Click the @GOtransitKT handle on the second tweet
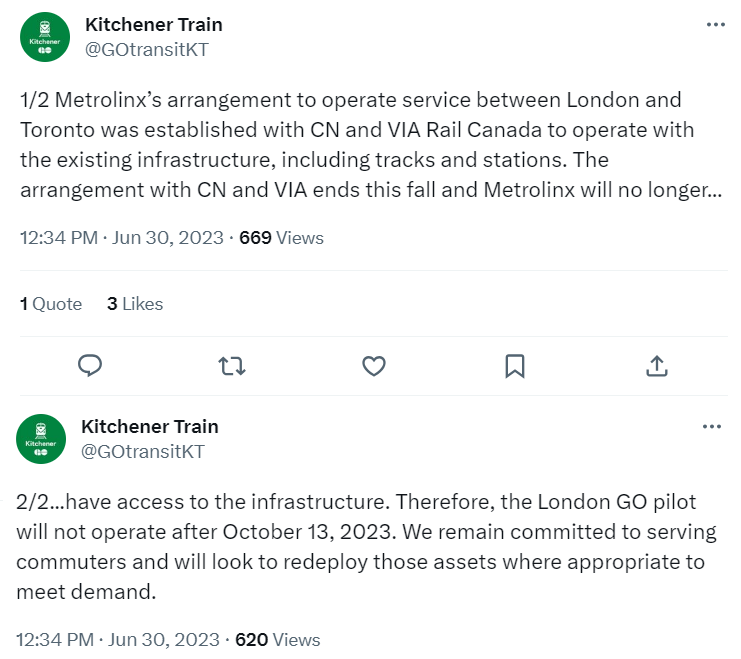Image resolution: width=741 pixels, height=659 pixels. coord(142,451)
